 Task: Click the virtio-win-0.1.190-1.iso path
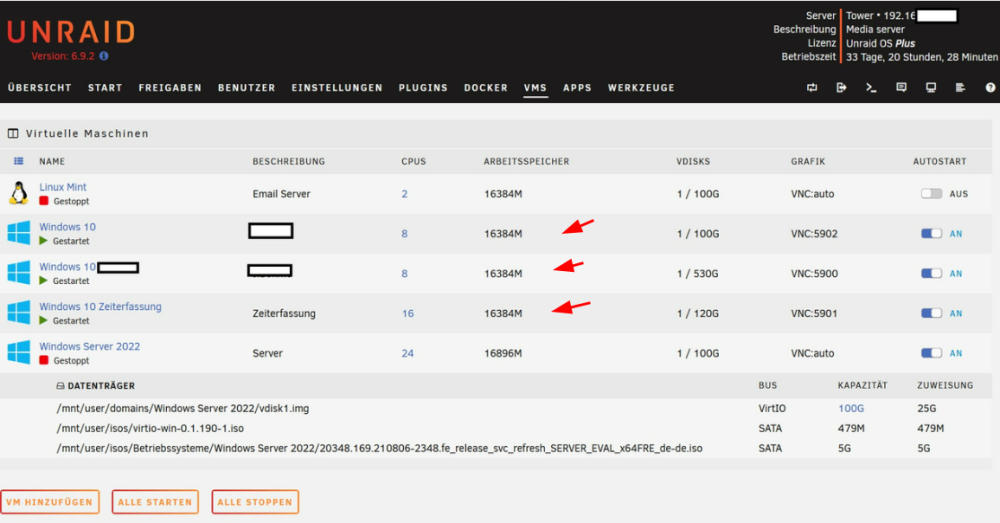click(x=150, y=428)
